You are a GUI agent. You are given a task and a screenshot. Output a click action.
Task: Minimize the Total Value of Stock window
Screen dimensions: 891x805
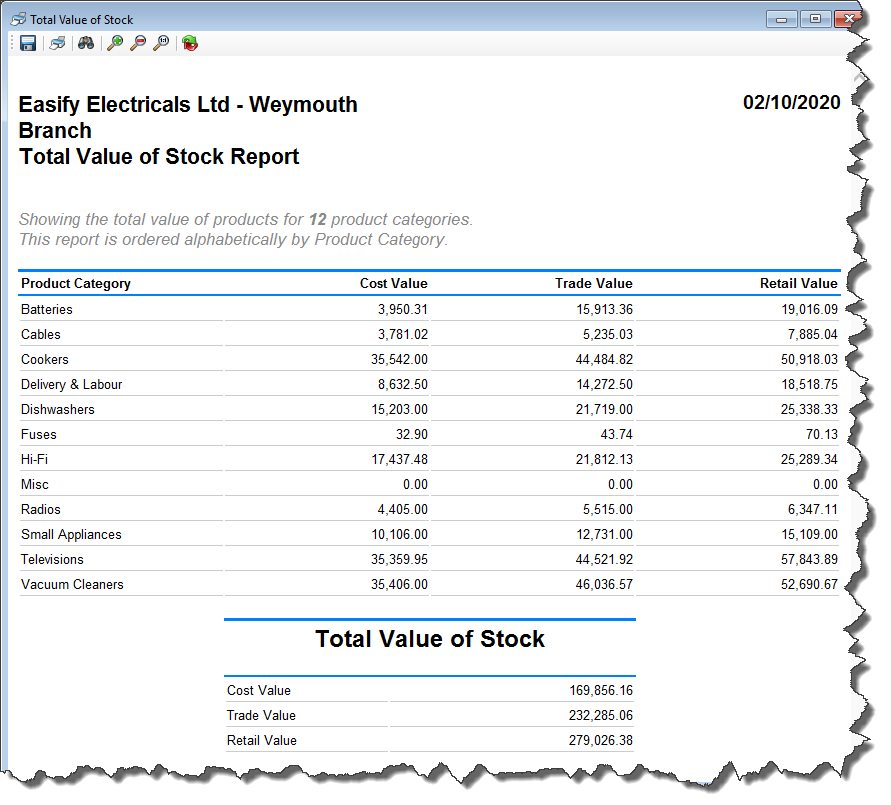coord(781,19)
